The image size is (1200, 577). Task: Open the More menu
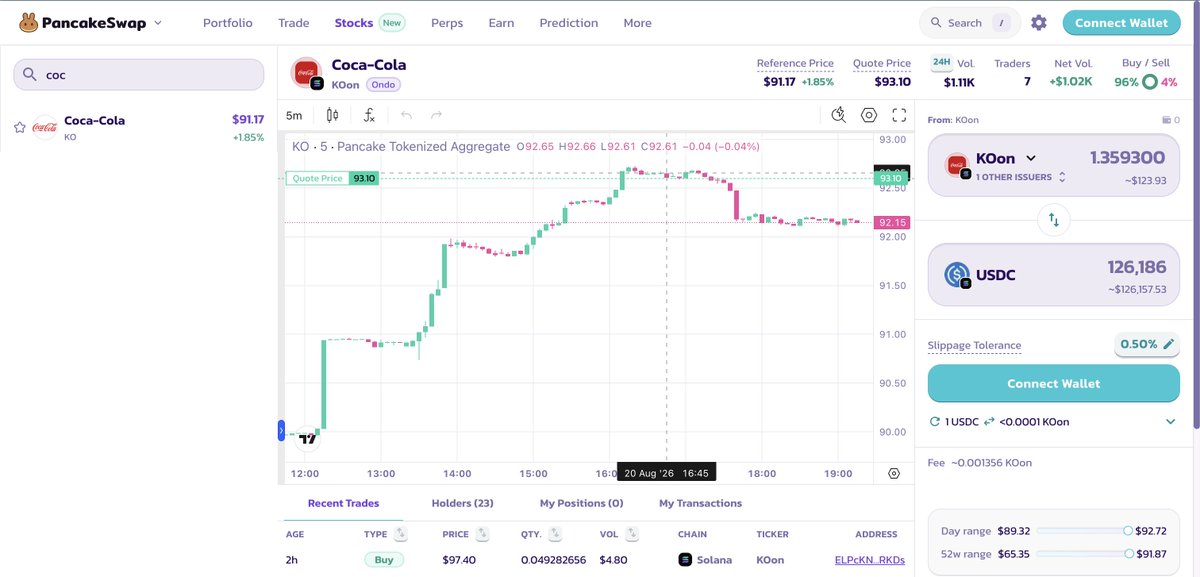tap(637, 22)
